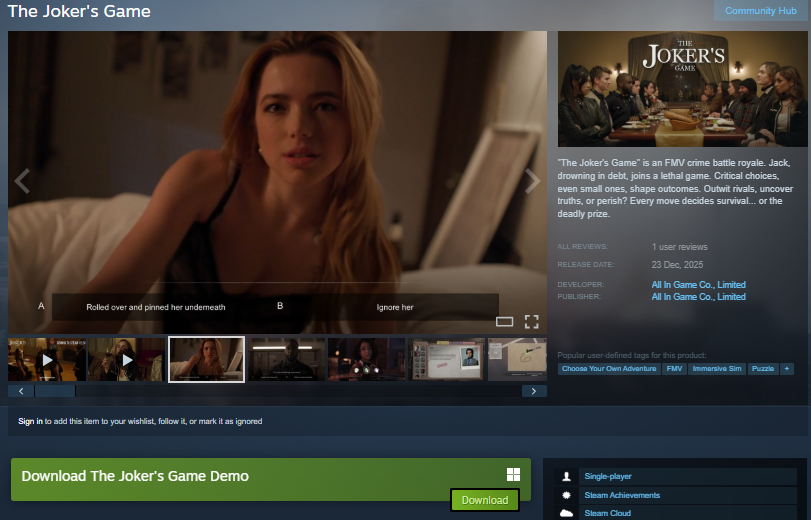
Task: Open the Steam Cloud link
Action: coord(608,513)
